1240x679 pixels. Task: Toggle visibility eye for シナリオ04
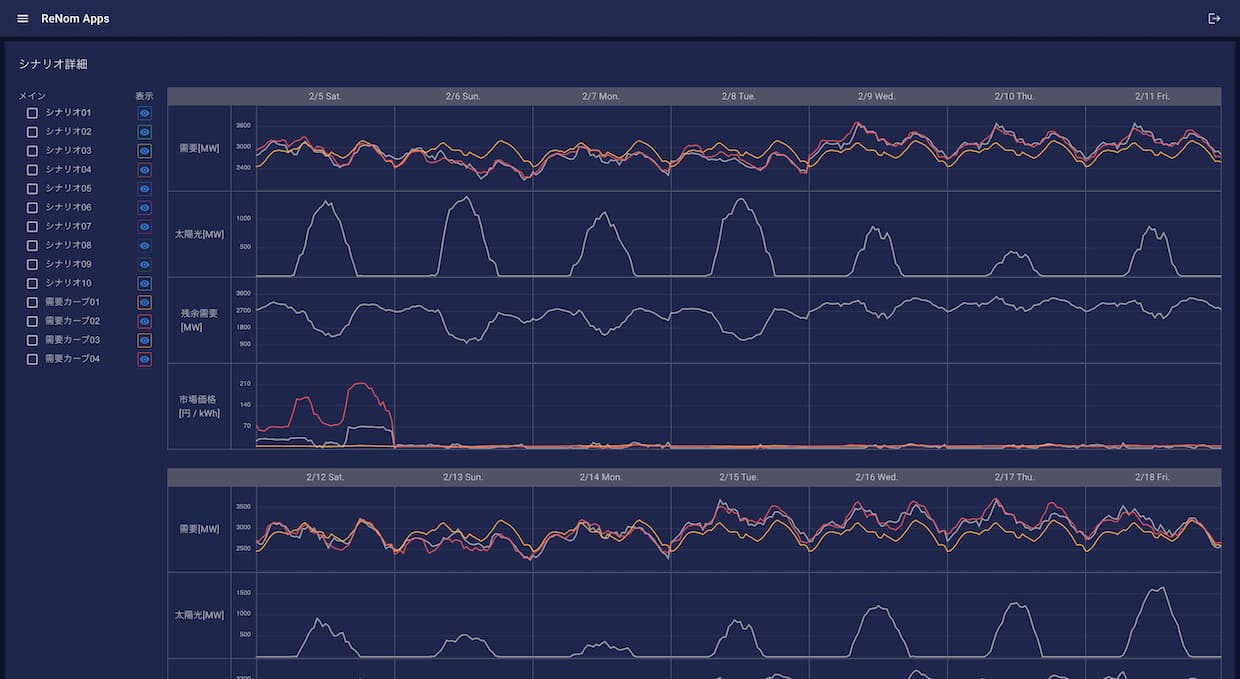click(144, 170)
